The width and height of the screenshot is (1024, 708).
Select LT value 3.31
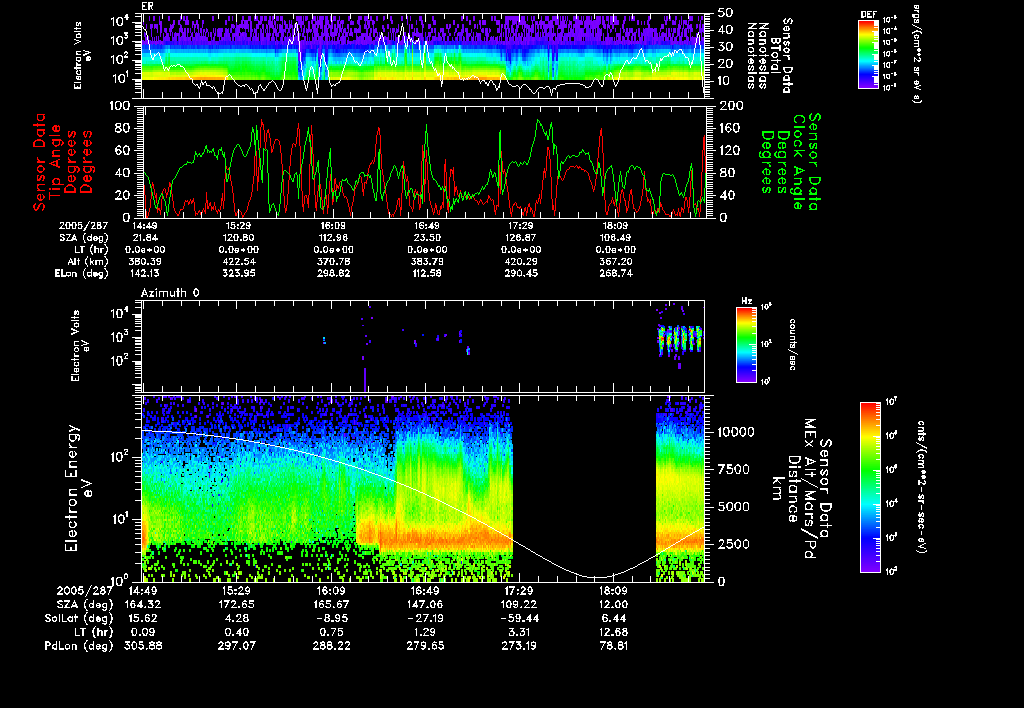[519, 632]
